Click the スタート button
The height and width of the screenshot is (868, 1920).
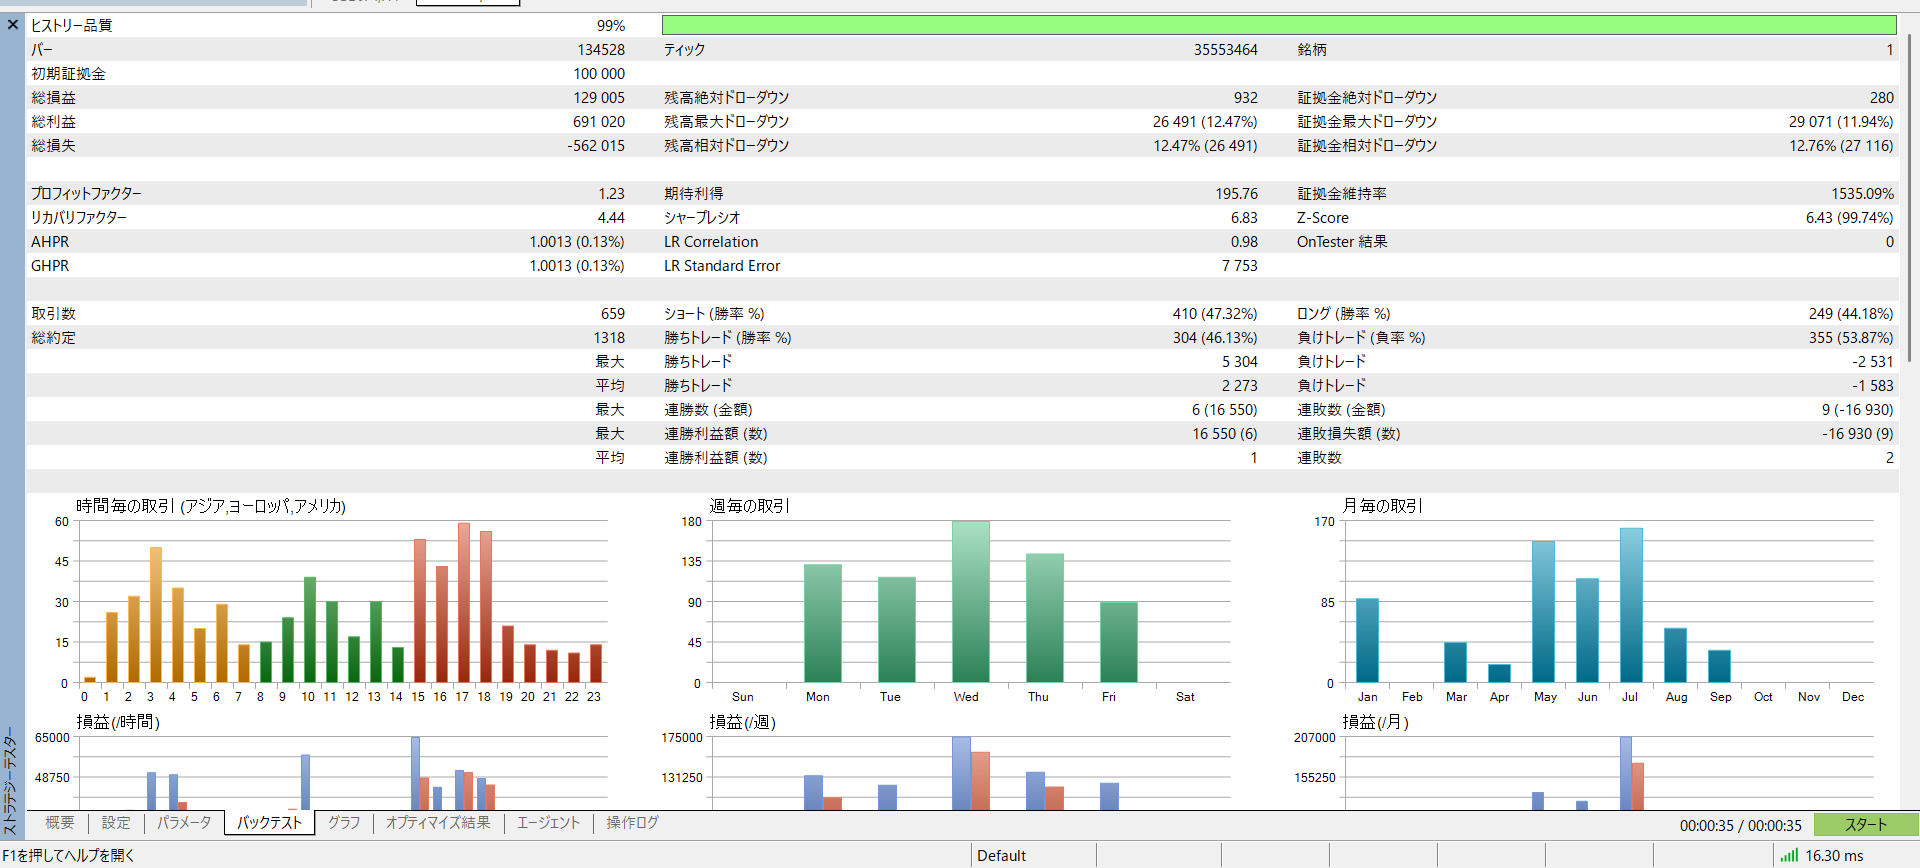(1865, 824)
